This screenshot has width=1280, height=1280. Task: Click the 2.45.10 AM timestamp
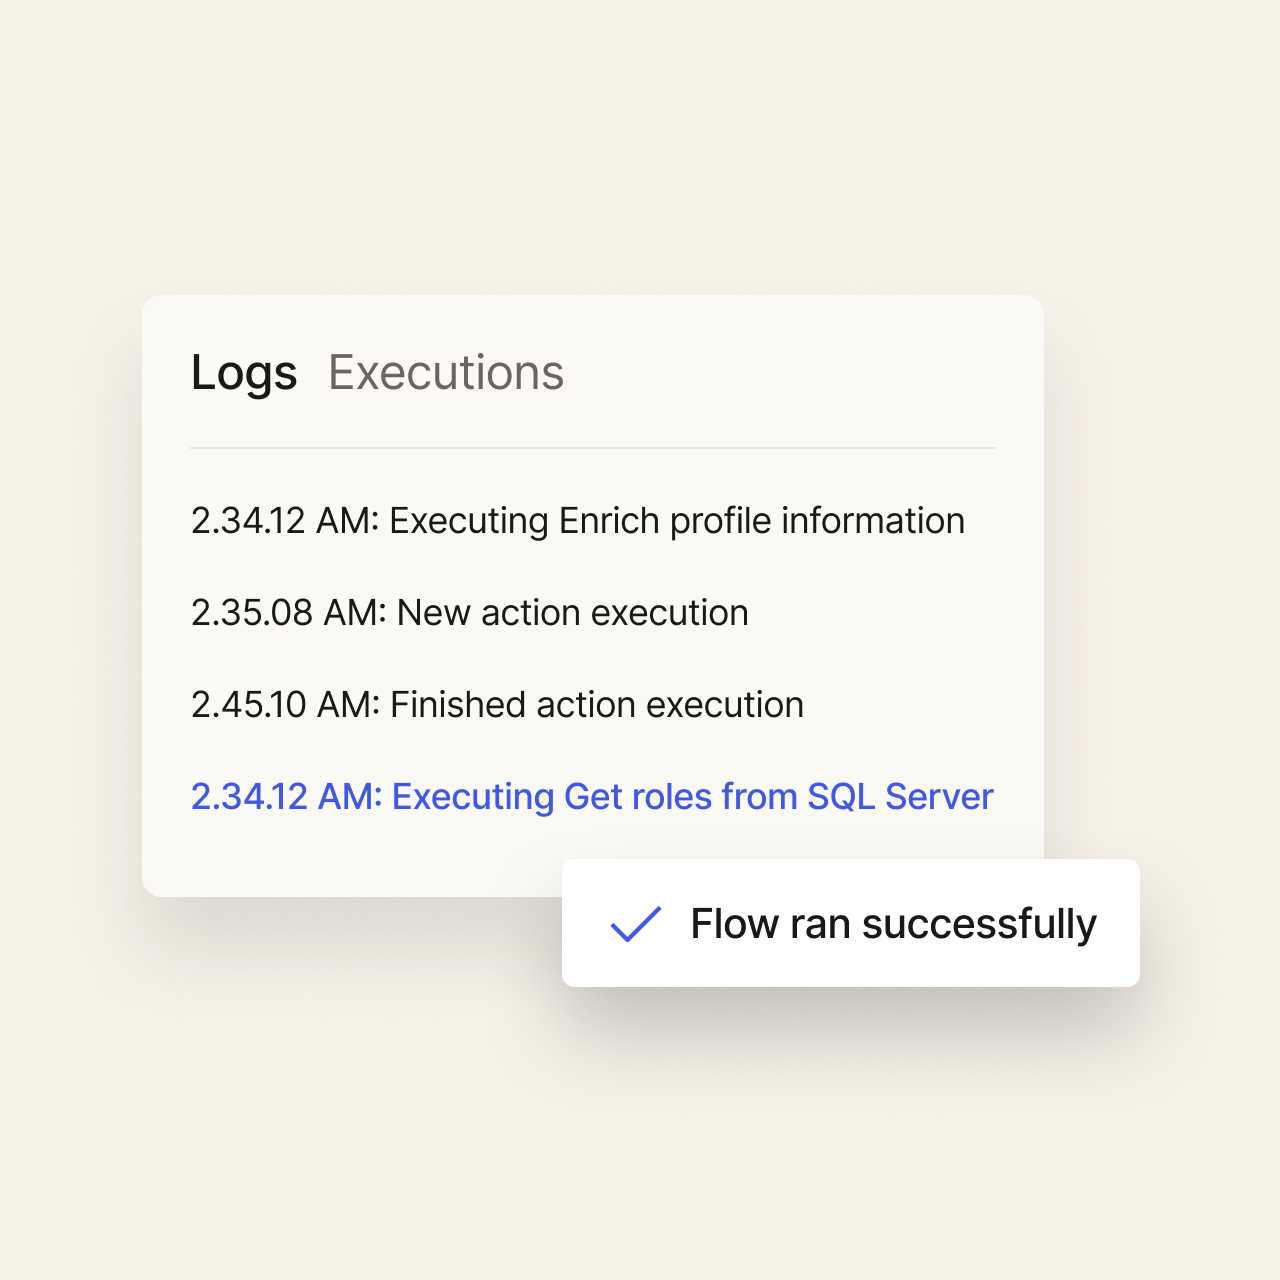click(x=285, y=705)
